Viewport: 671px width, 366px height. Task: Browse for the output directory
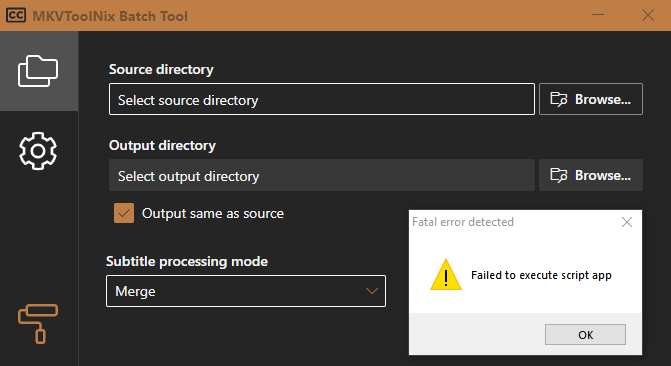(x=591, y=176)
